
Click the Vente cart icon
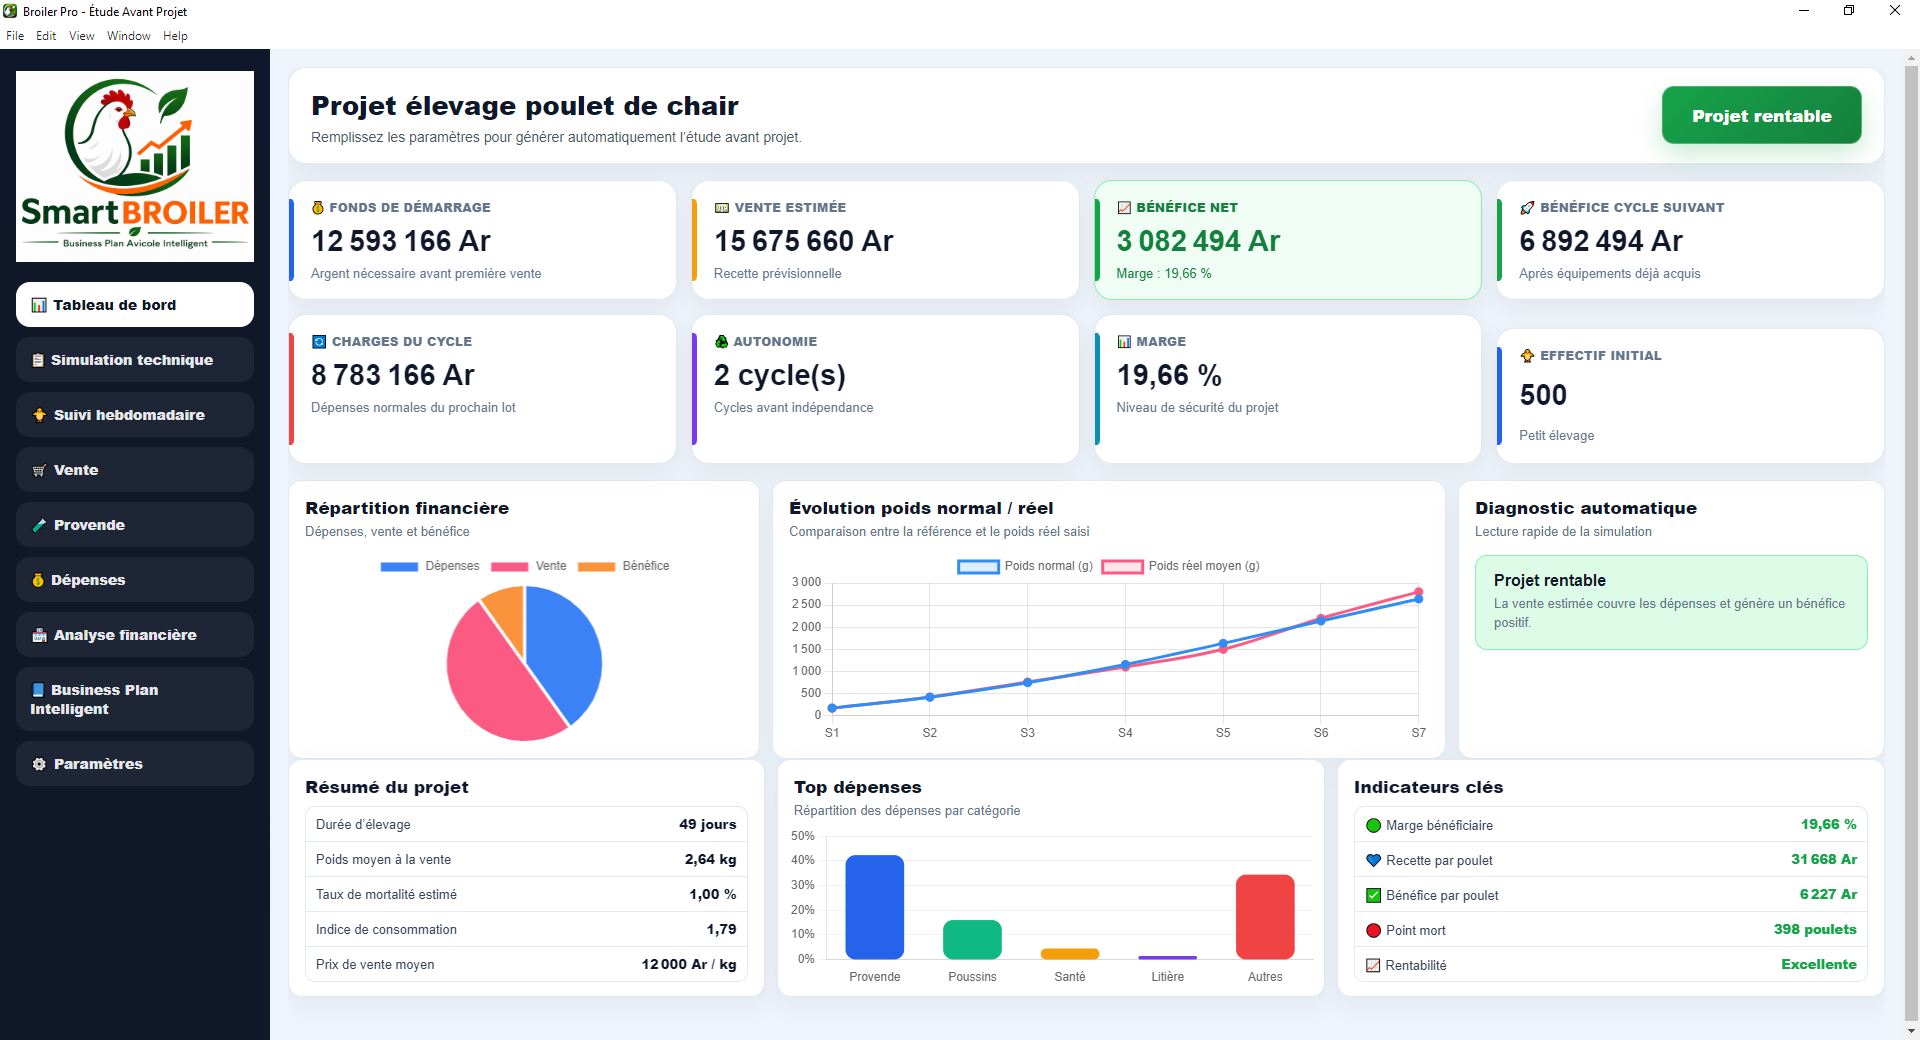pyautogui.click(x=39, y=470)
